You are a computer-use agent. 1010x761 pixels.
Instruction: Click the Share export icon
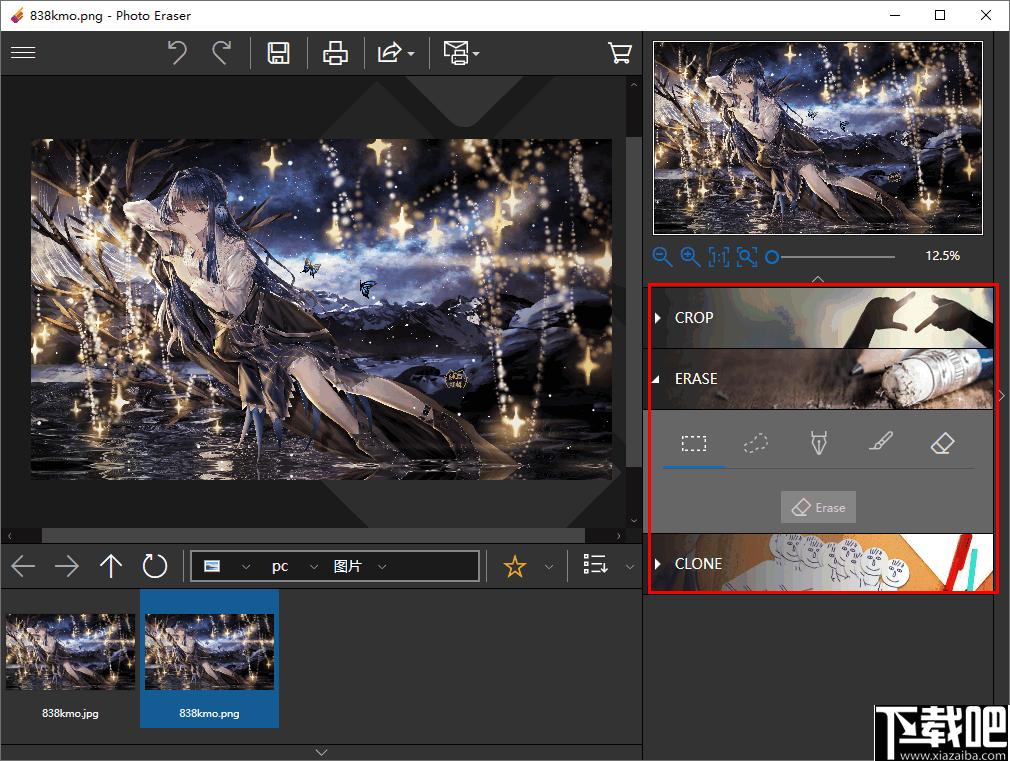[x=389, y=53]
